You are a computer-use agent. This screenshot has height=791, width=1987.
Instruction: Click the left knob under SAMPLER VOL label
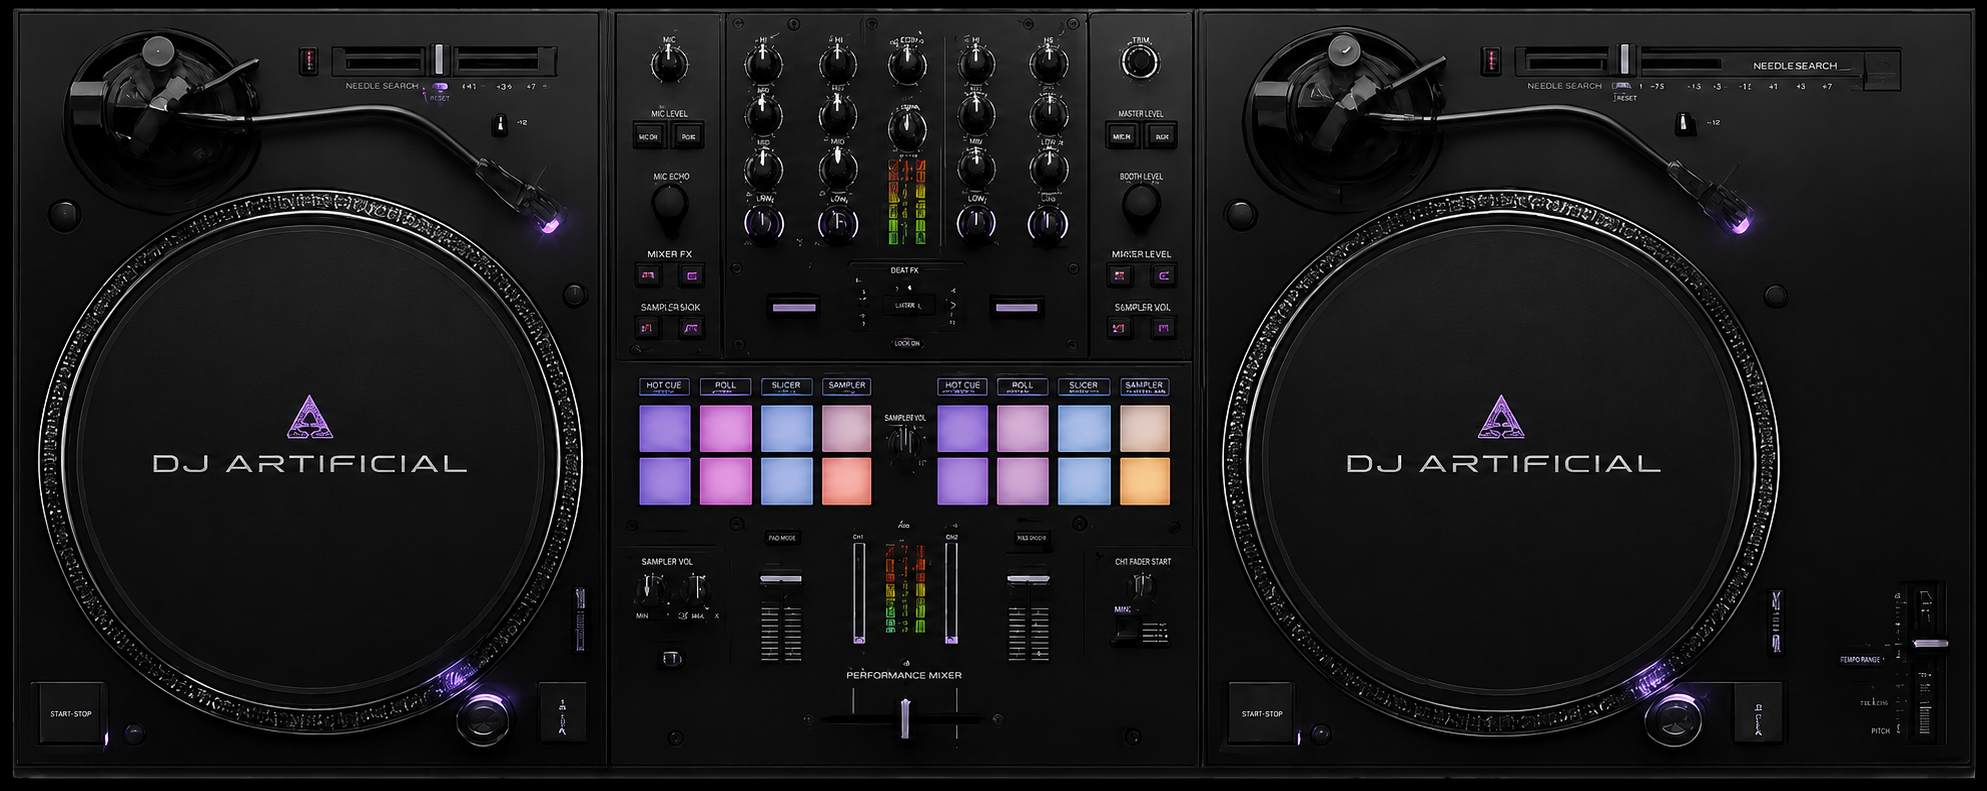pyautogui.click(x=650, y=589)
